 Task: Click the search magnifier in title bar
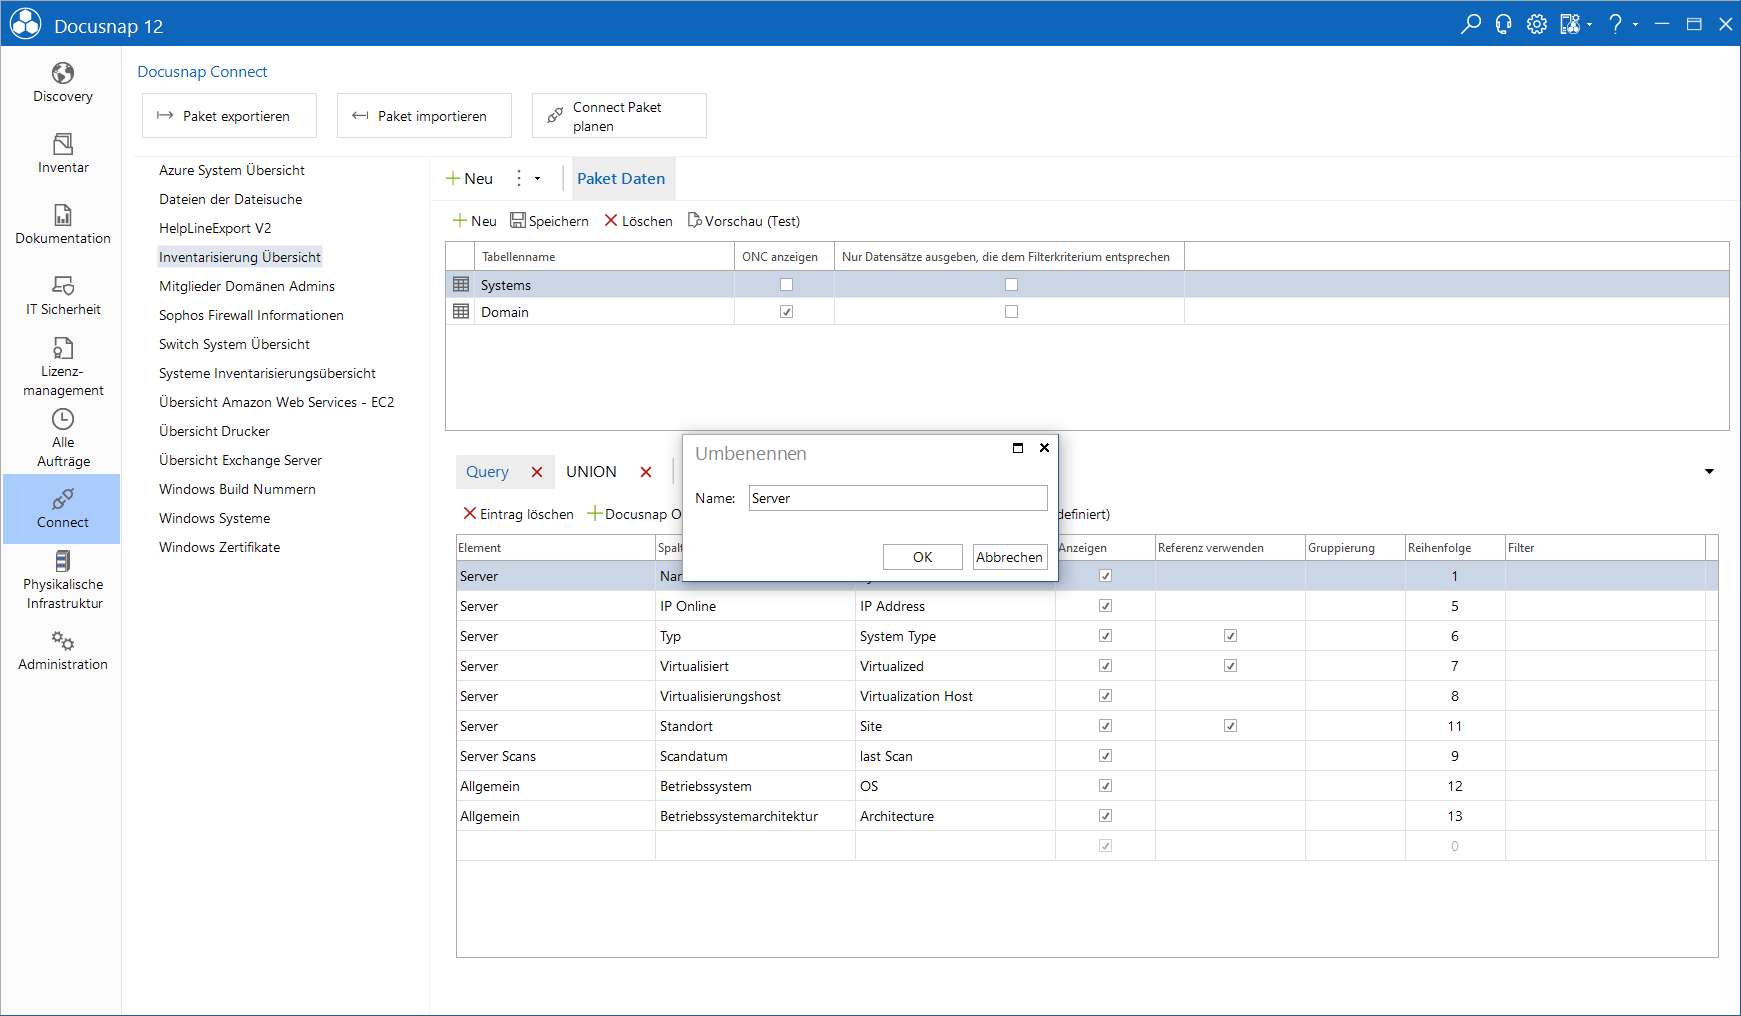pos(1470,24)
